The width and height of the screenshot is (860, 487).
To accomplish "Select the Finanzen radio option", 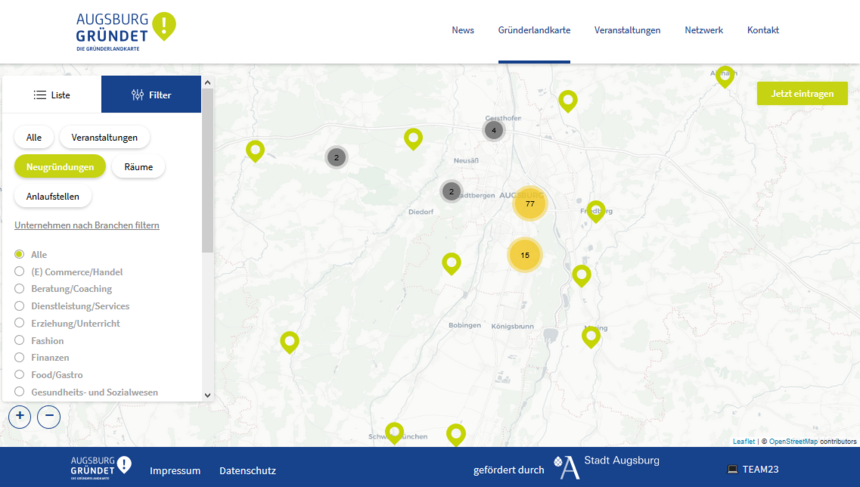I will (x=19, y=357).
